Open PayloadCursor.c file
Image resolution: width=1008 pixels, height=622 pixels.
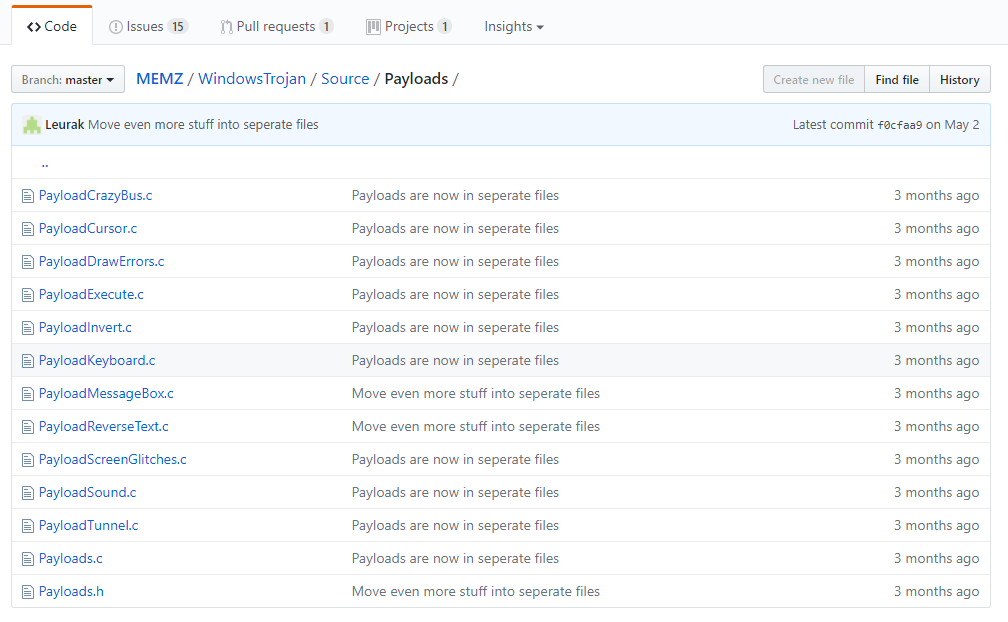(87, 228)
